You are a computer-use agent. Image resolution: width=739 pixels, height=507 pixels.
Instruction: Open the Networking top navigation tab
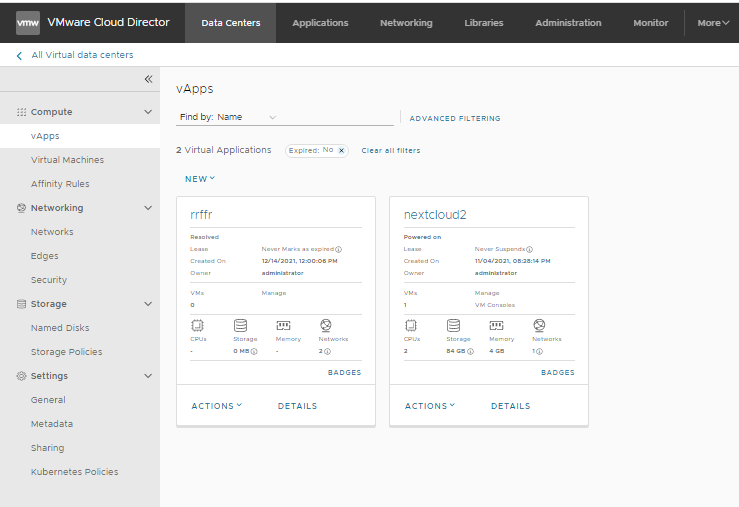coord(406,23)
